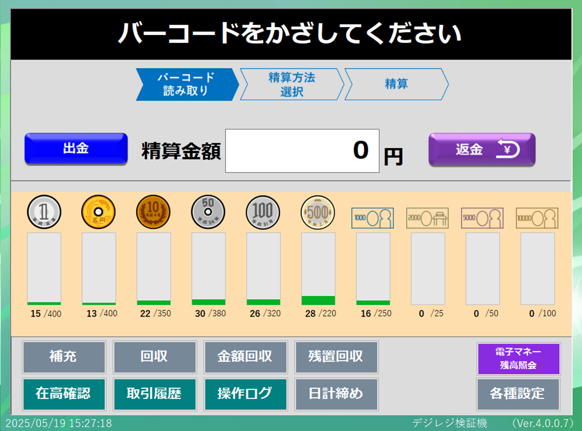Image resolution: width=582 pixels, height=431 pixels.
Task: Go to the 精算 step tab
Action: pos(396,84)
